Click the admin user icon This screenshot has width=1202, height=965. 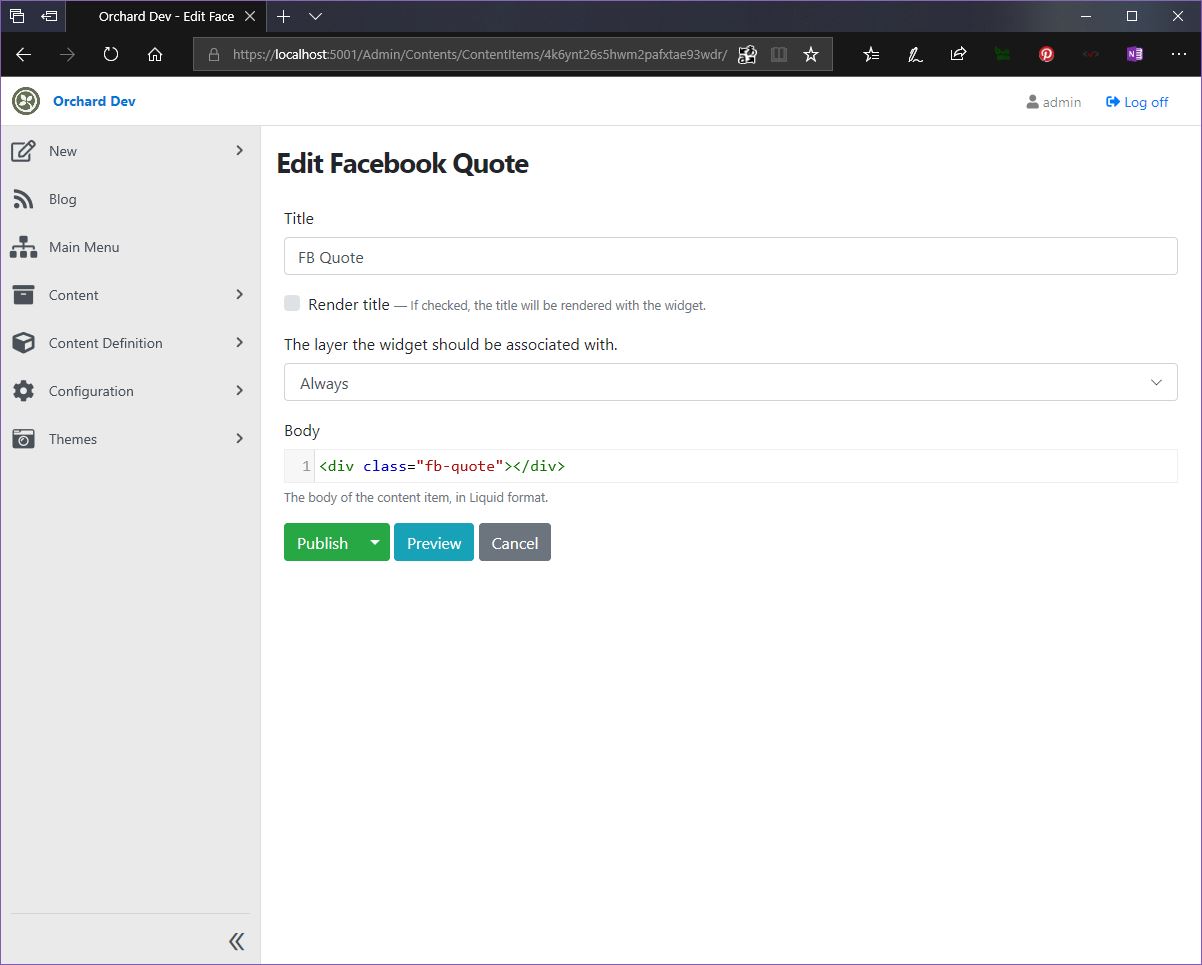(1032, 102)
